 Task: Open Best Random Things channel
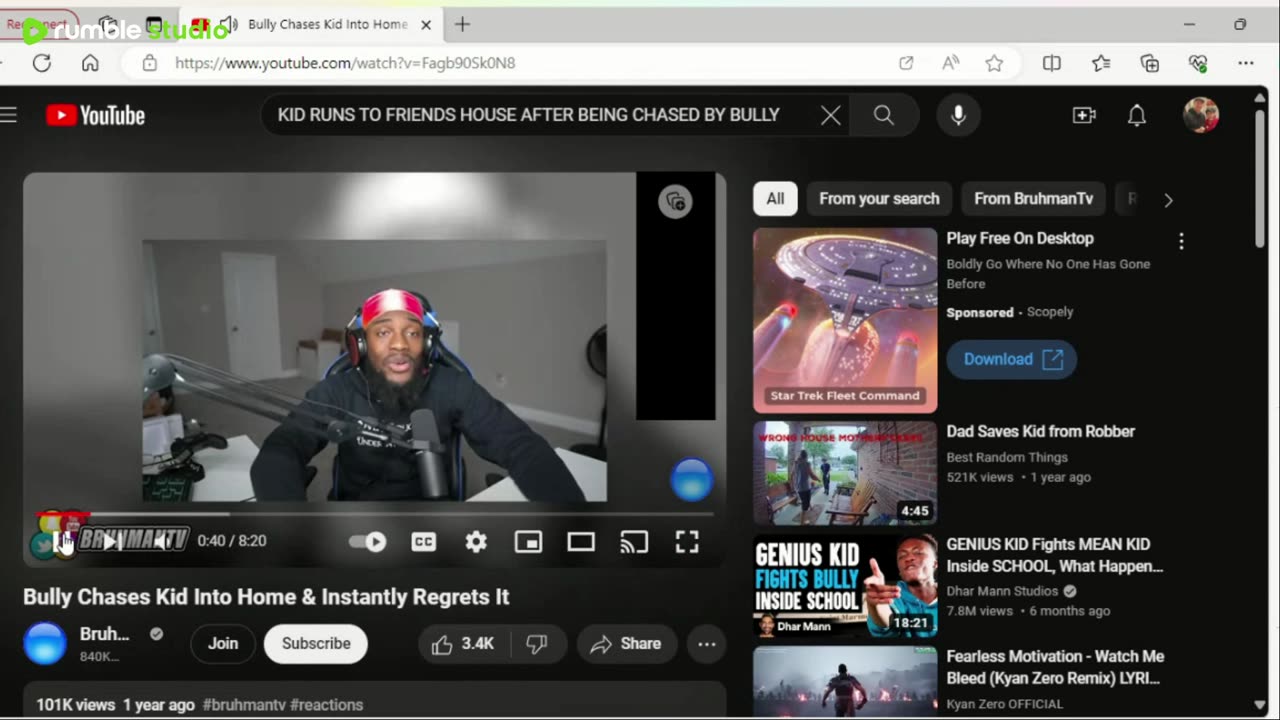1007,457
